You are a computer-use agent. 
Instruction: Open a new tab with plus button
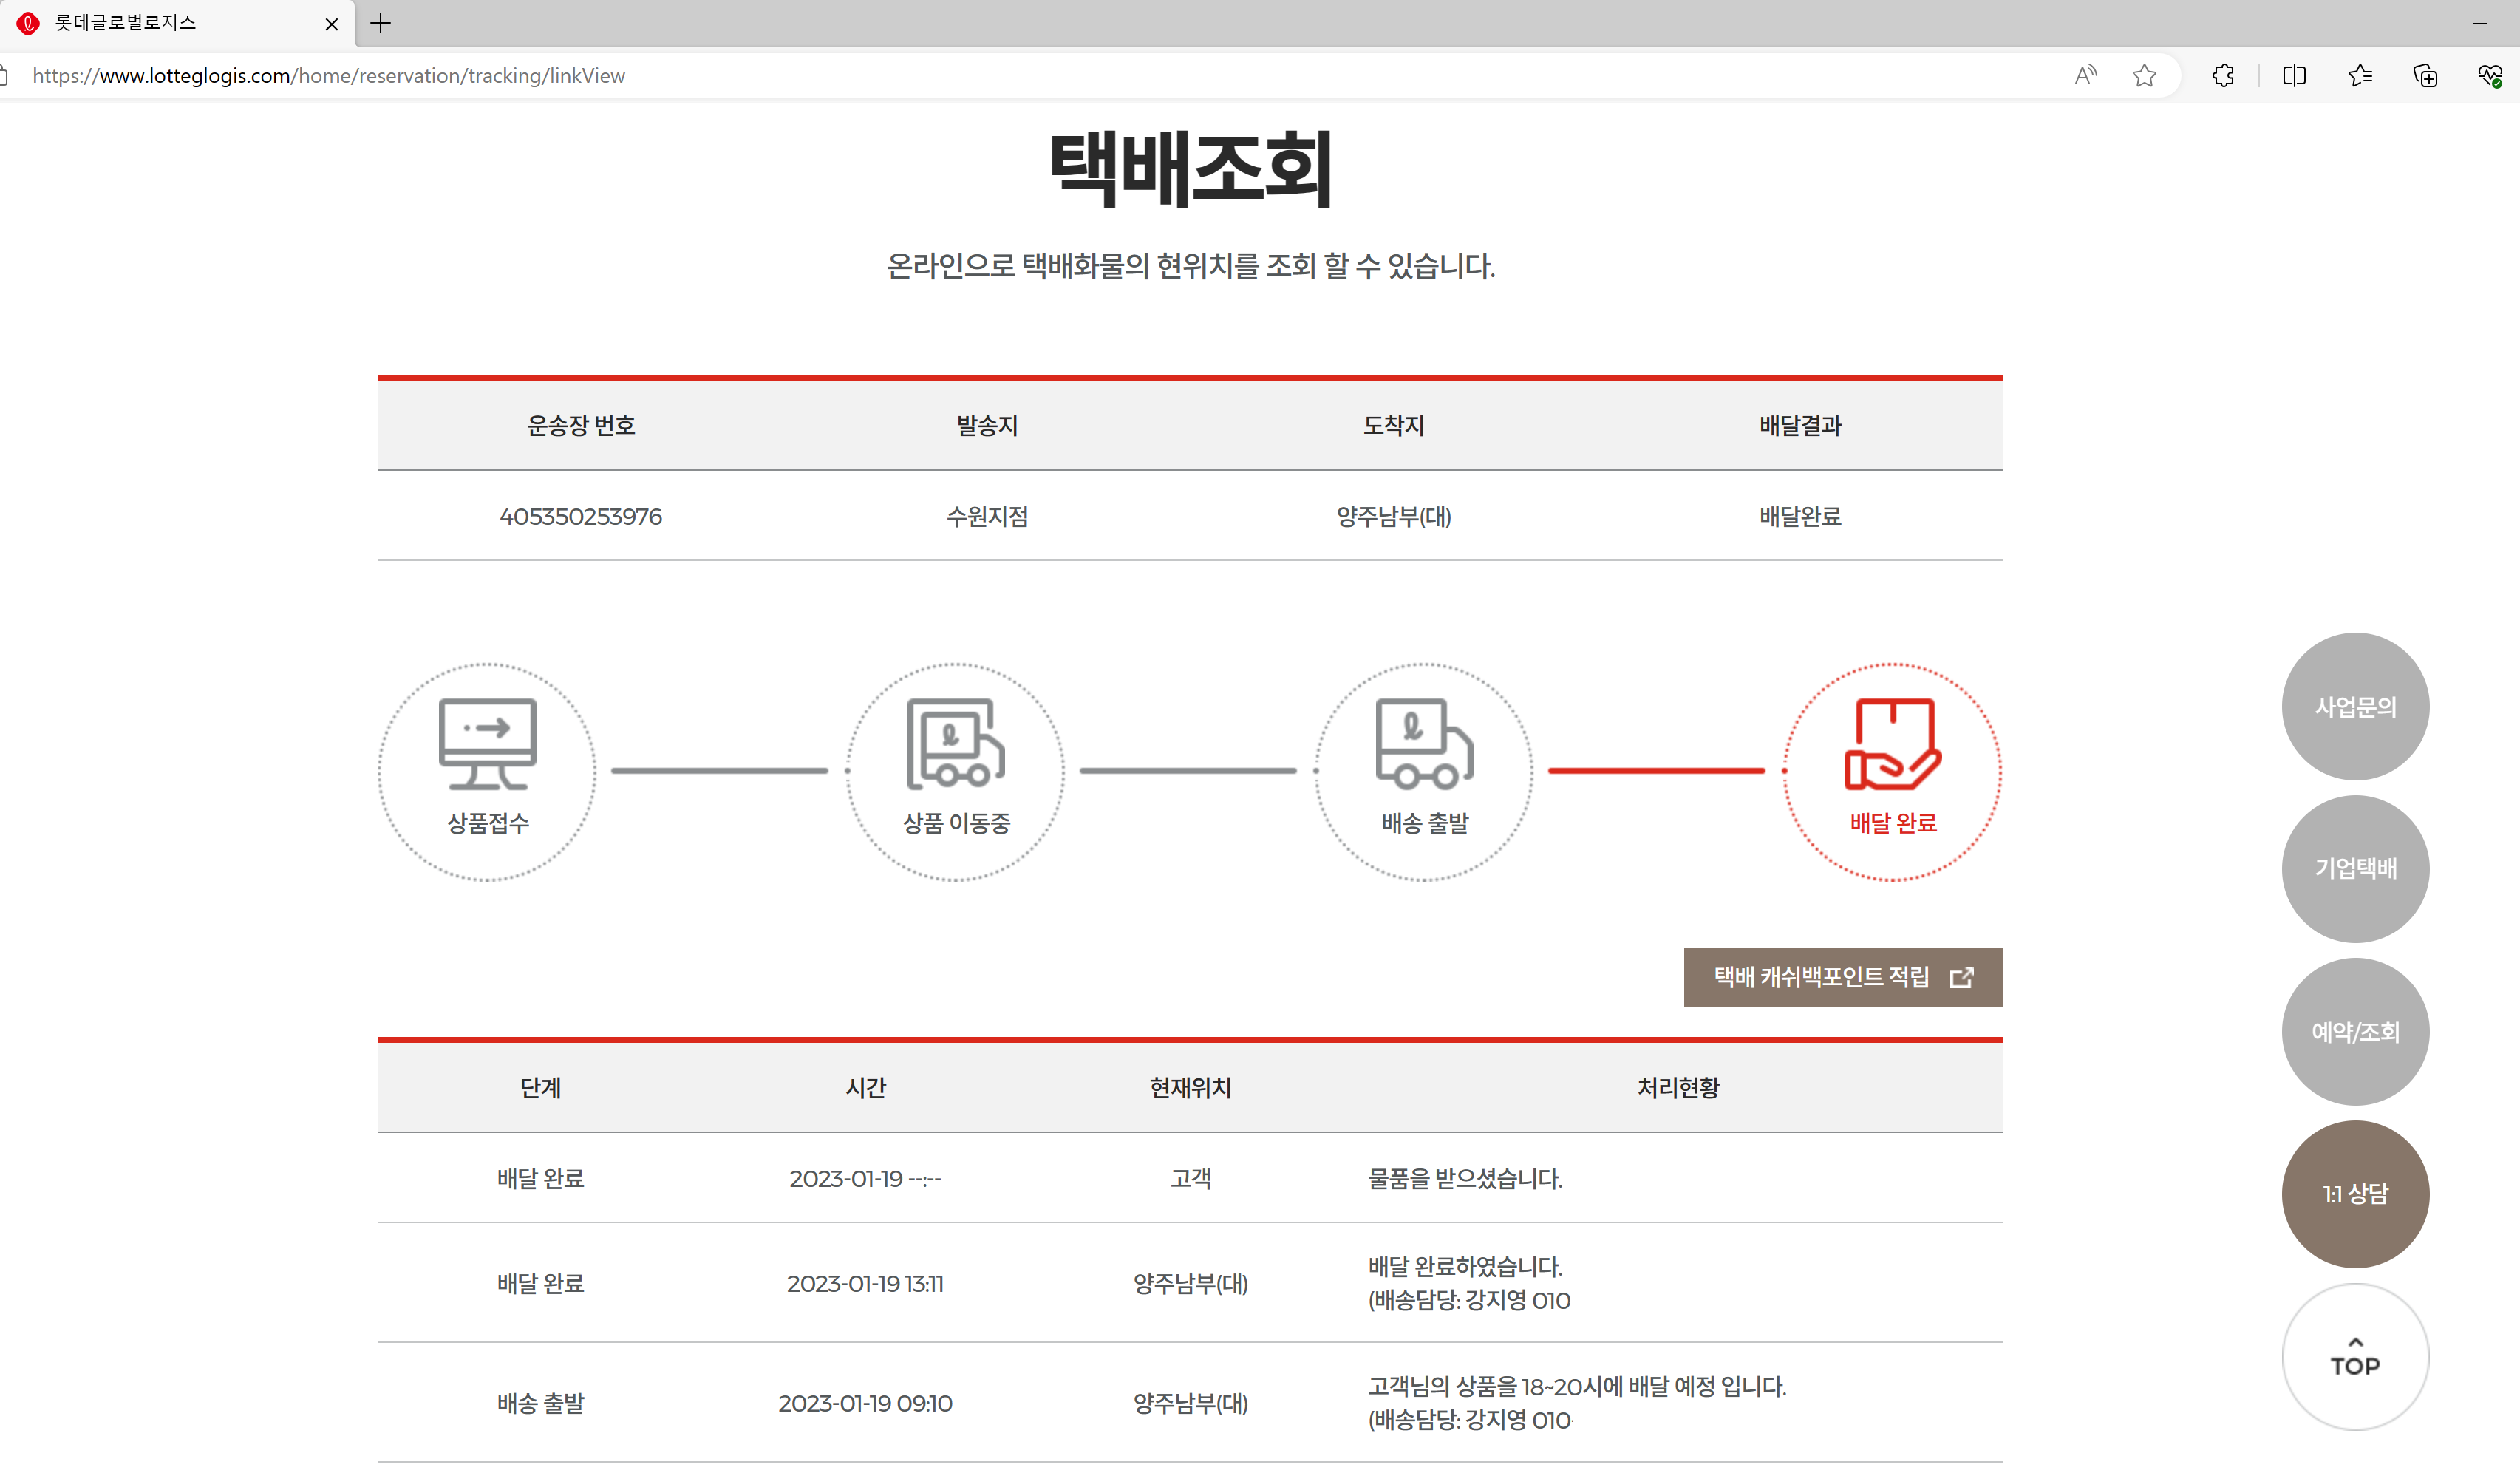[381, 23]
